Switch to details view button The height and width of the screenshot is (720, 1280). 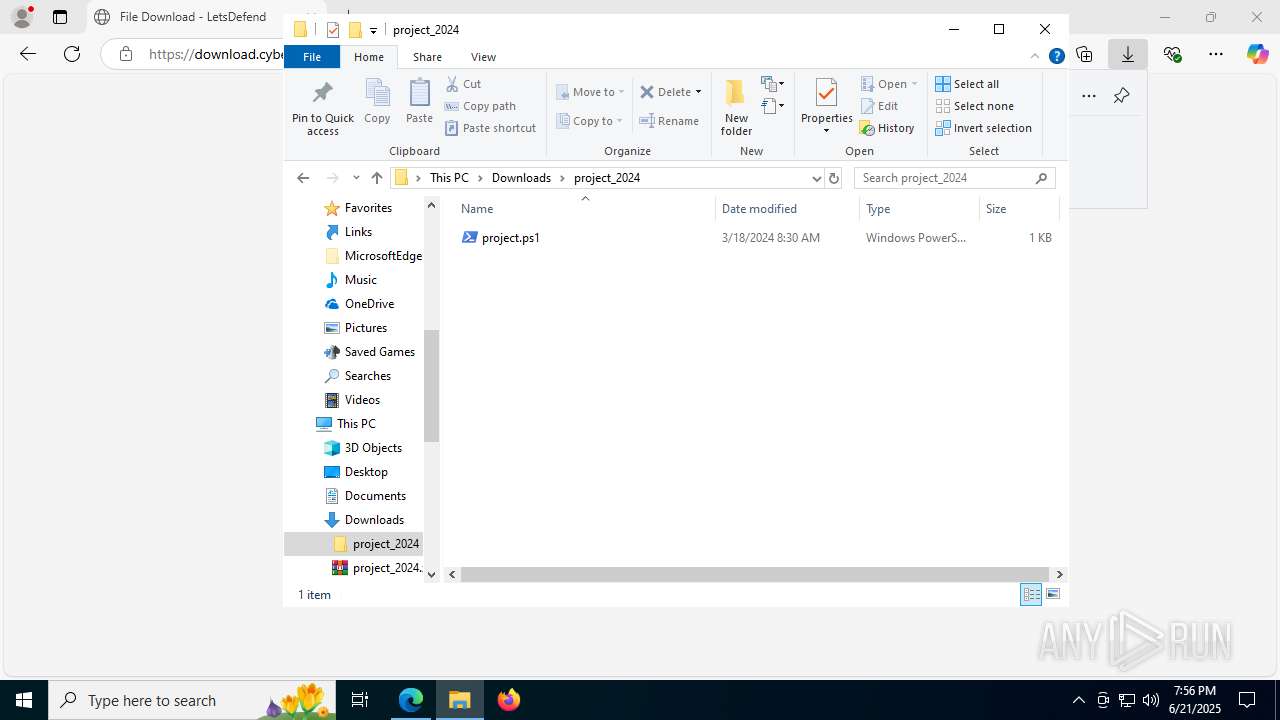(1031, 594)
